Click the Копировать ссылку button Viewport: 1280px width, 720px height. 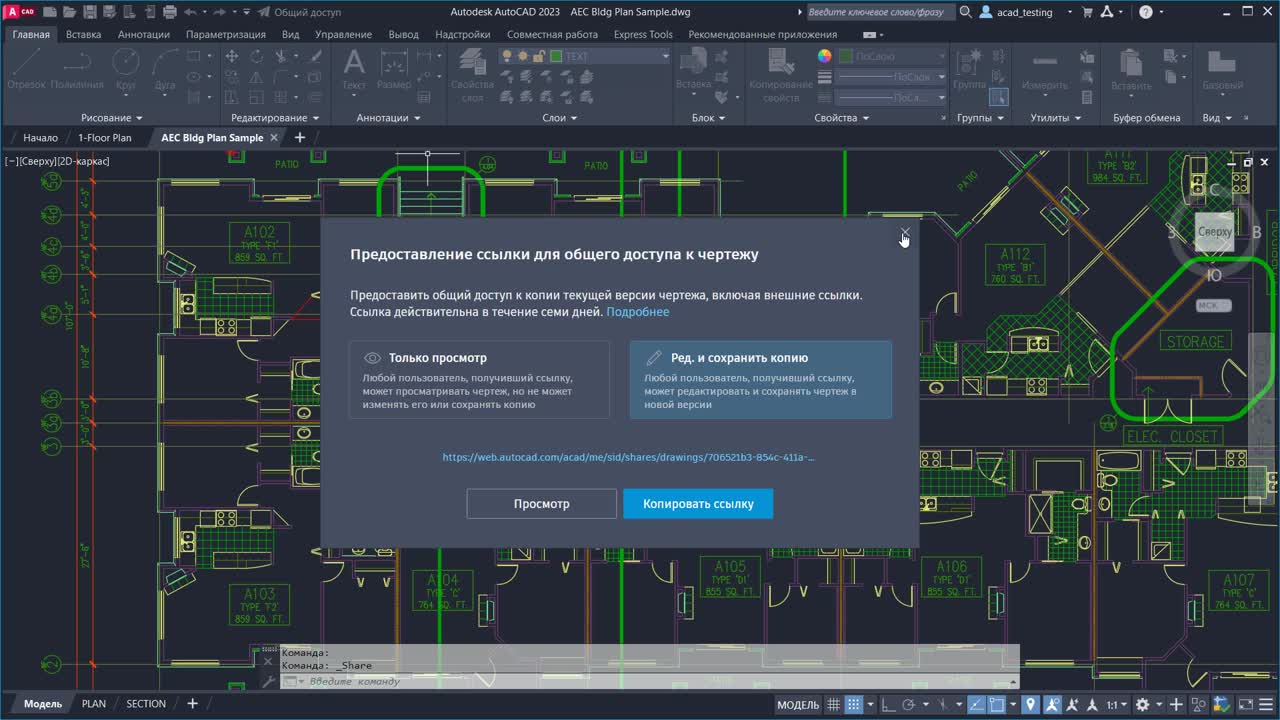click(x=698, y=504)
